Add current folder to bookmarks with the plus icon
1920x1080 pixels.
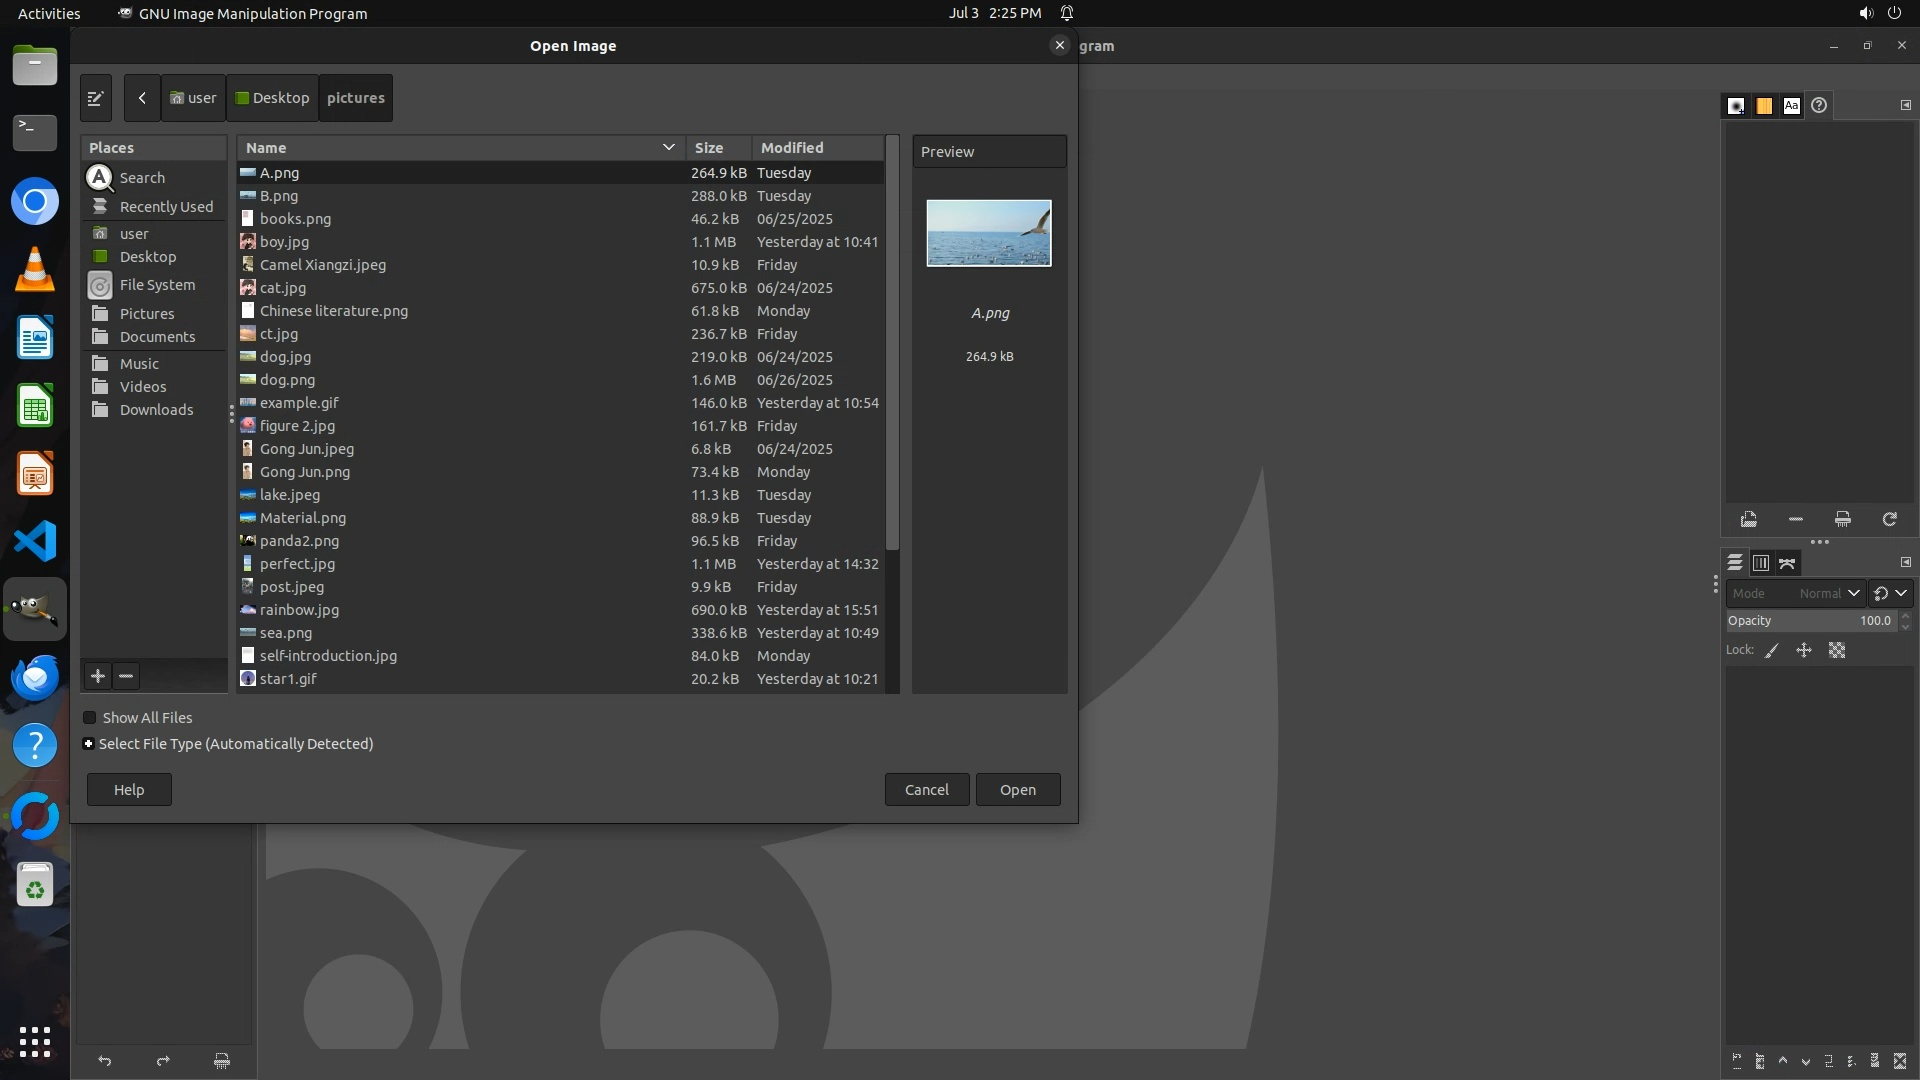coord(98,677)
